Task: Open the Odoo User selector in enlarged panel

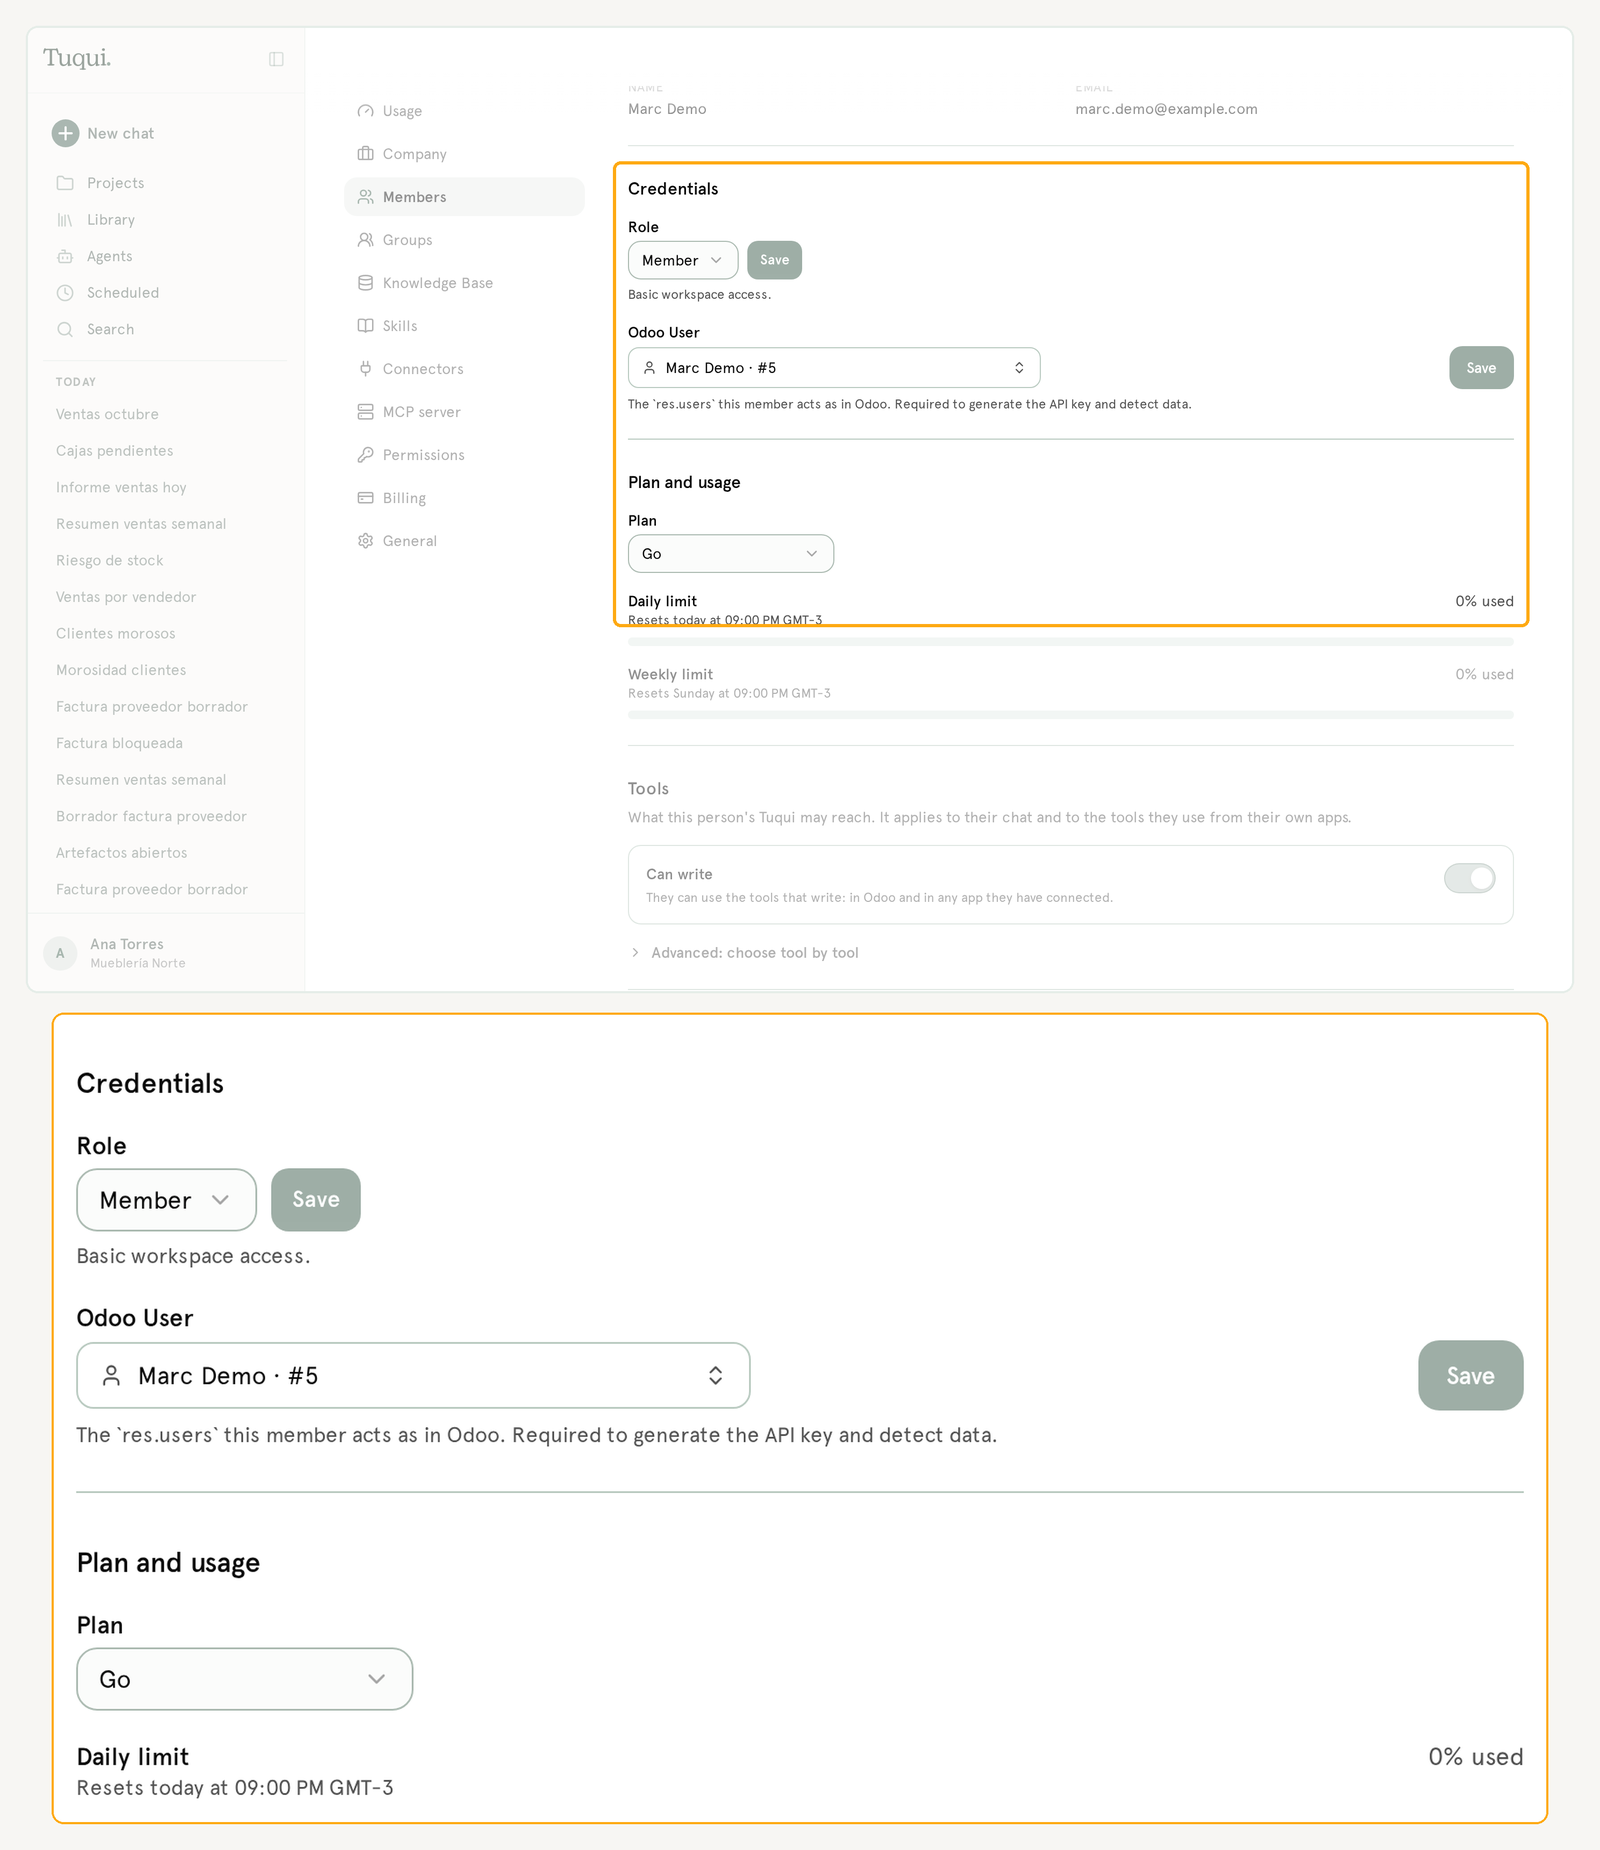Action: (x=413, y=1376)
